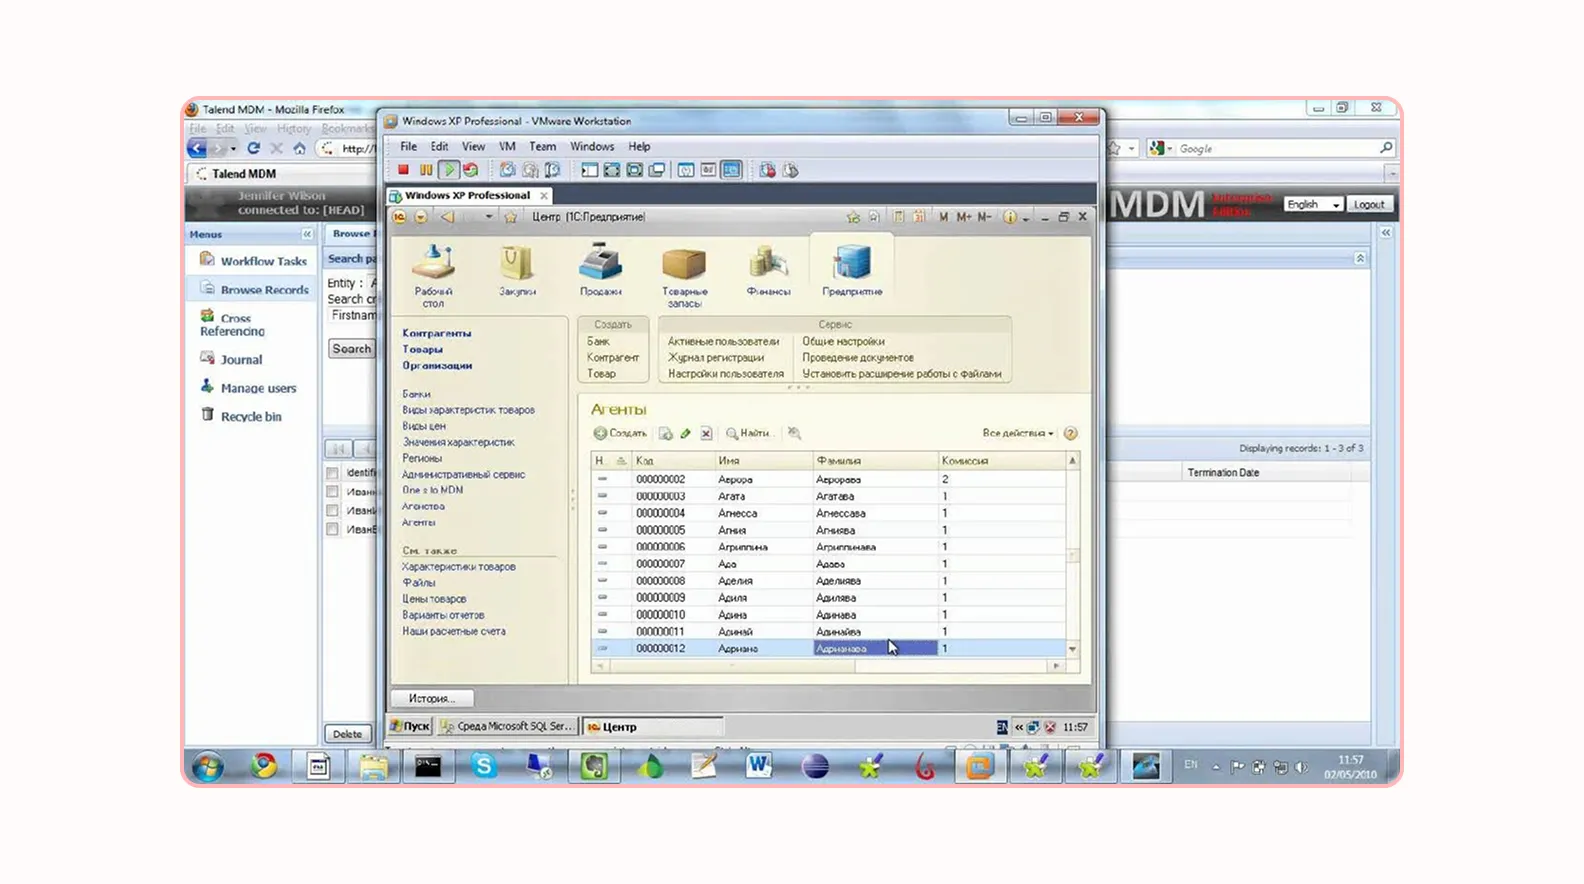1584x884 pixels.
Task: Select the Предприятие building section
Action: 852,264
